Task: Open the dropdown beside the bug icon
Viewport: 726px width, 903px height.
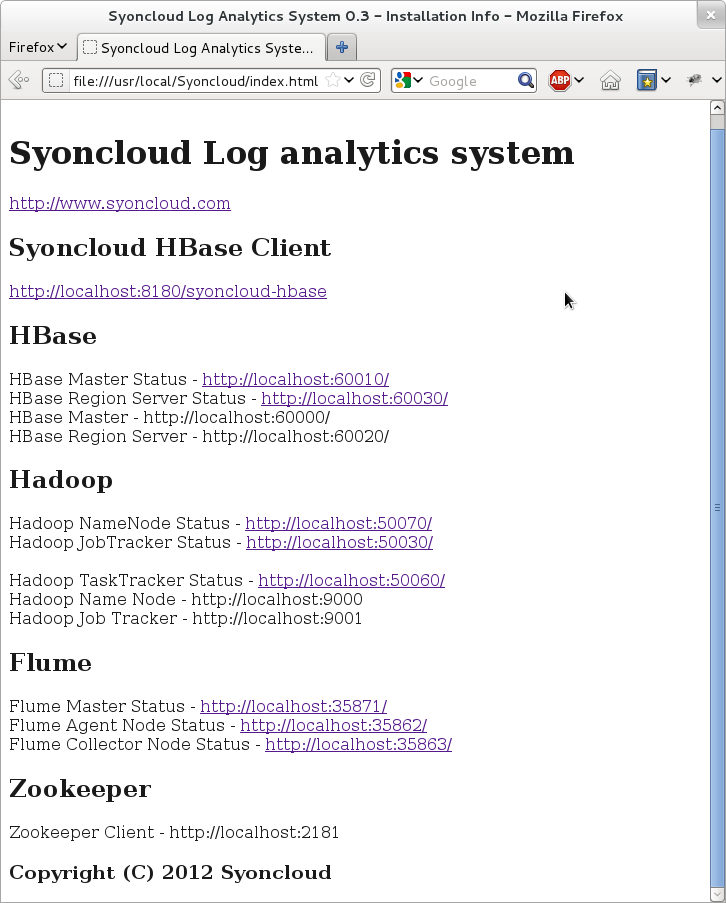Action: (x=717, y=80)
